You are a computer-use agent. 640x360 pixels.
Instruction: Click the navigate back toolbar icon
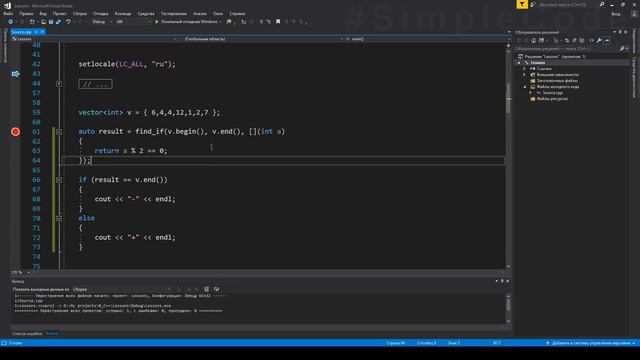pyautogui.click(x=11, y=22)
